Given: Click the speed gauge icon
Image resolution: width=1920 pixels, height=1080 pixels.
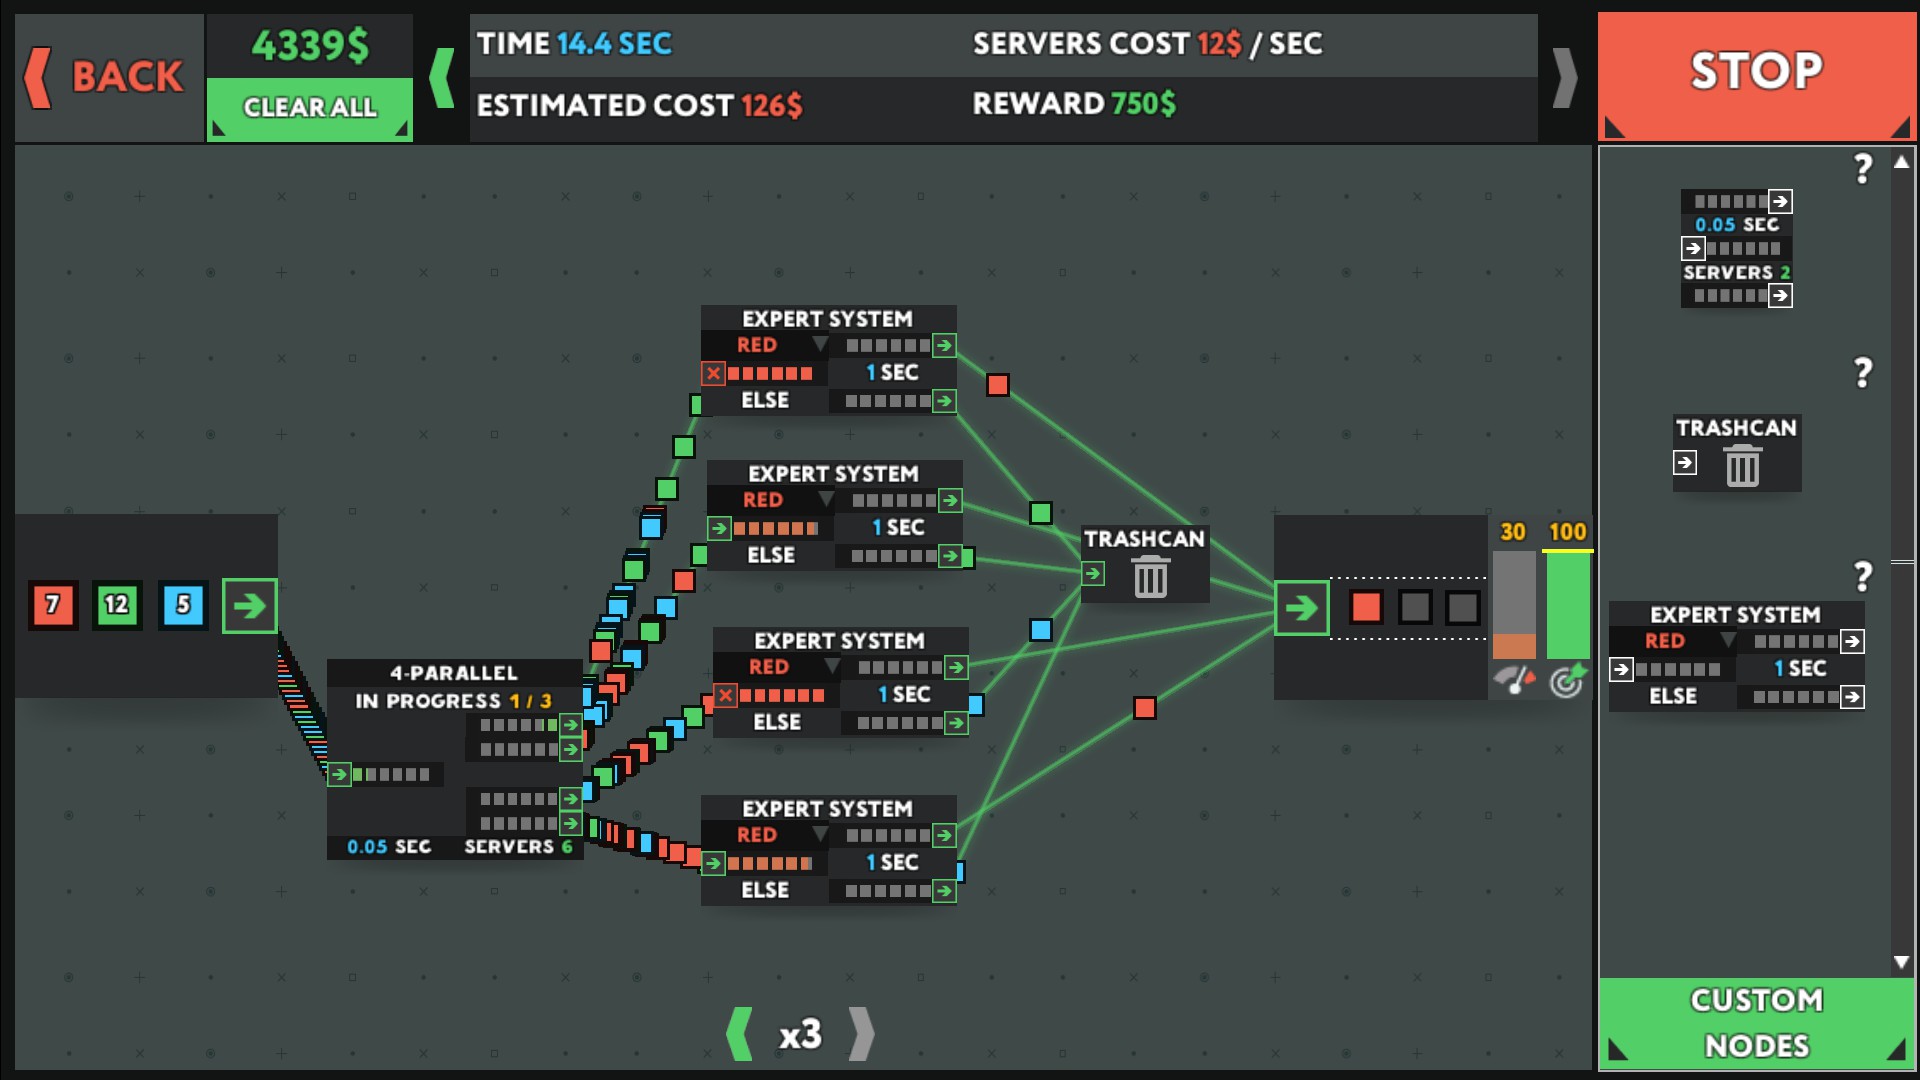Looking at the screenshot, I should 1514,681.
